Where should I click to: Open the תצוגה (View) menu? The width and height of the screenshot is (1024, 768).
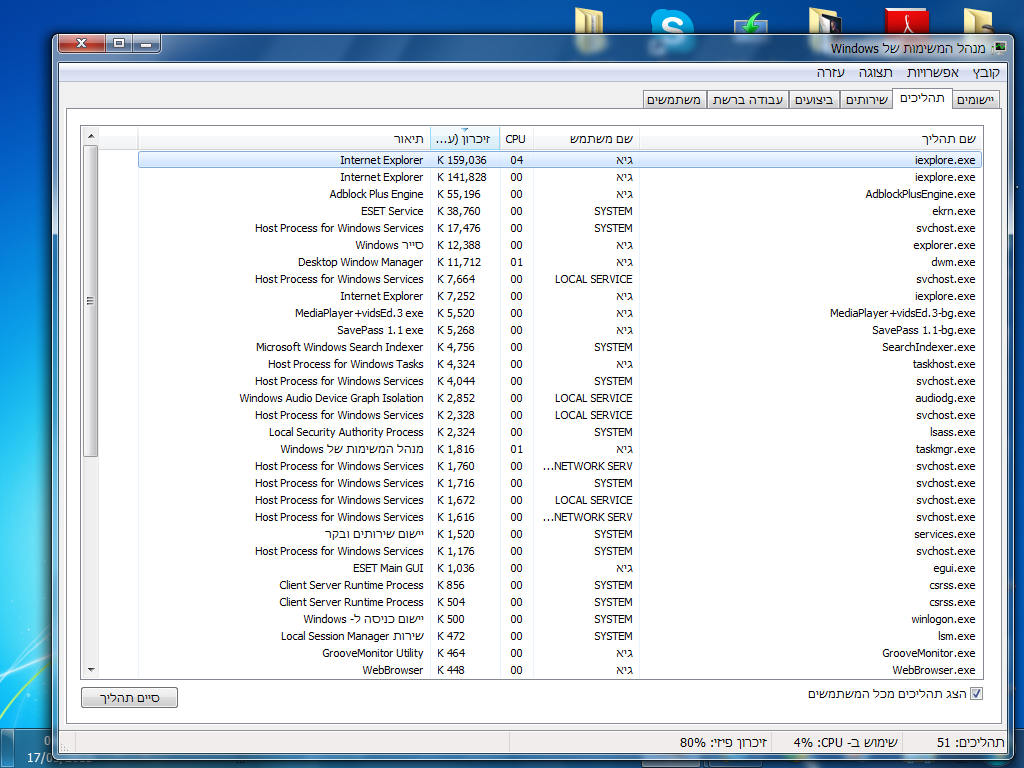tap(876, 73)
